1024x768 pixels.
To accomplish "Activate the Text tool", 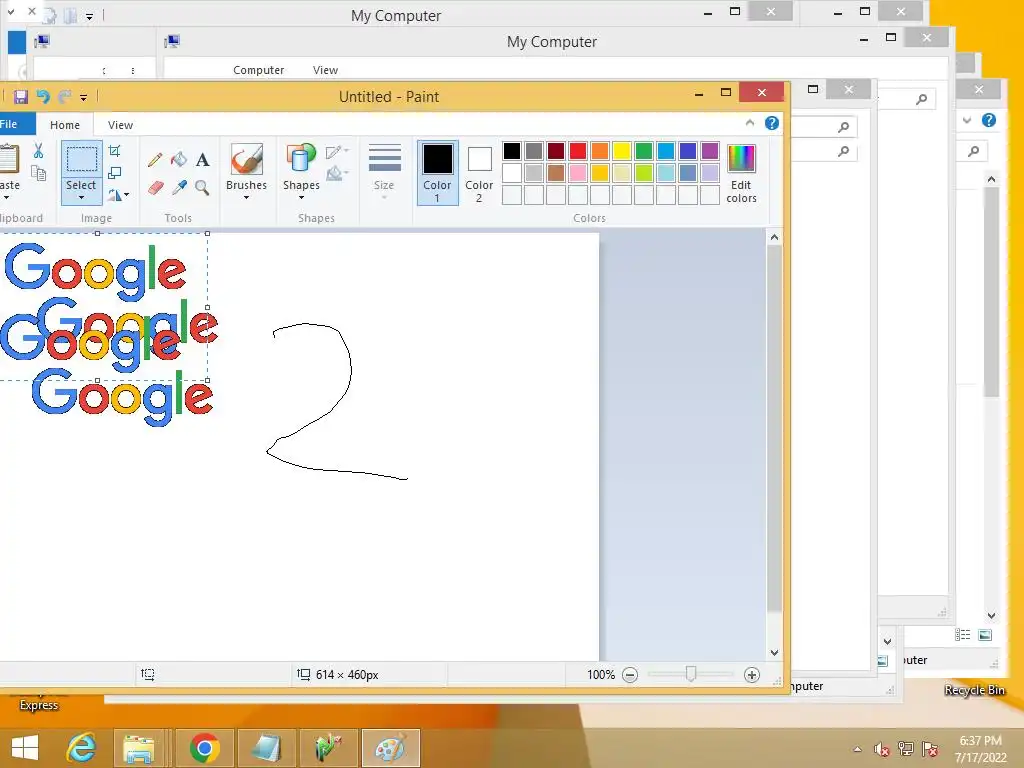I will tap(202, 159).
